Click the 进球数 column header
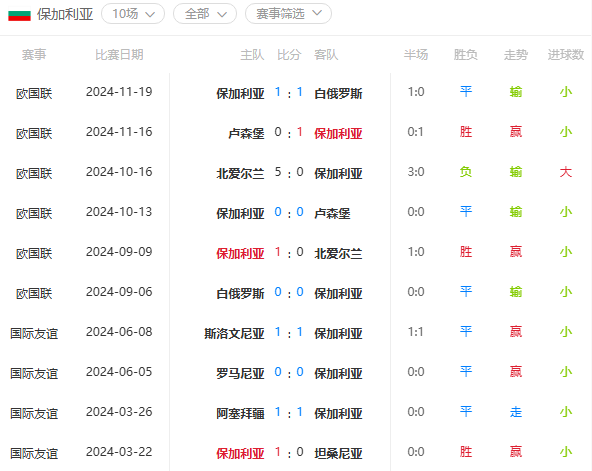Viewport: 592px width, 471px height. coord(566,55)
